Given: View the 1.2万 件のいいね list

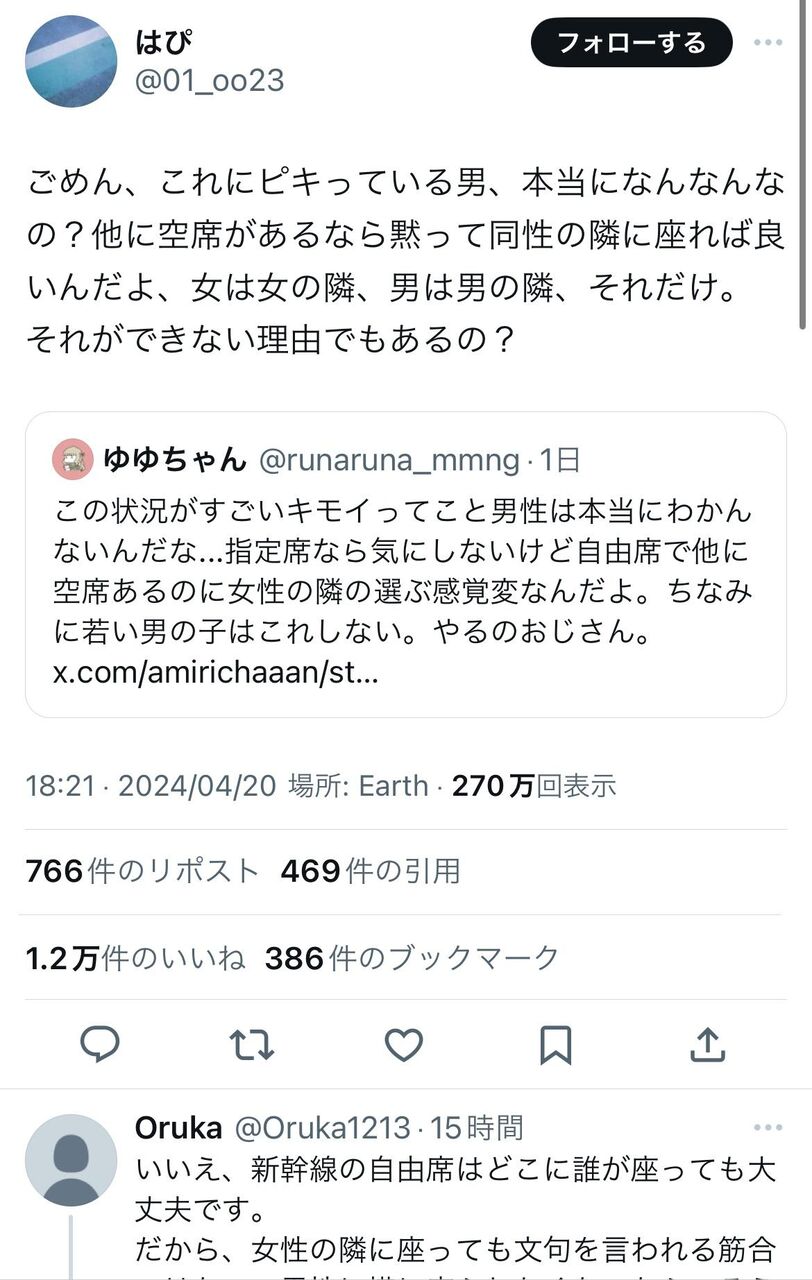Looking at the screenshot, I should tap(135, 958).
